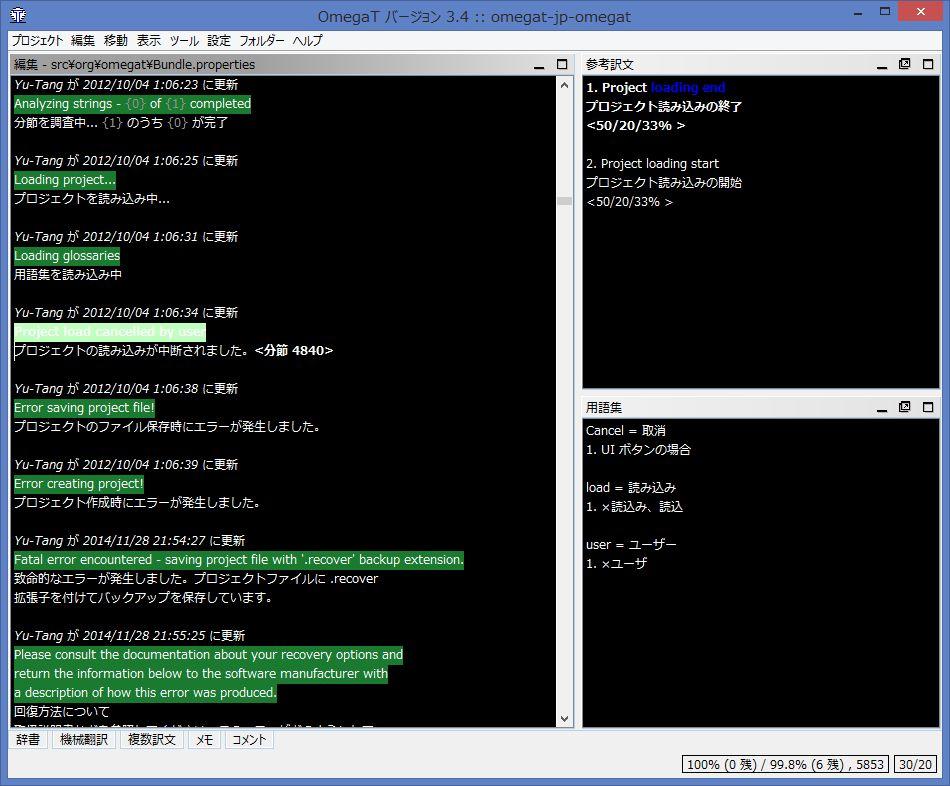Open the ヘルプ menu
This screenshot has width=950, height=786.
point(308,41)
